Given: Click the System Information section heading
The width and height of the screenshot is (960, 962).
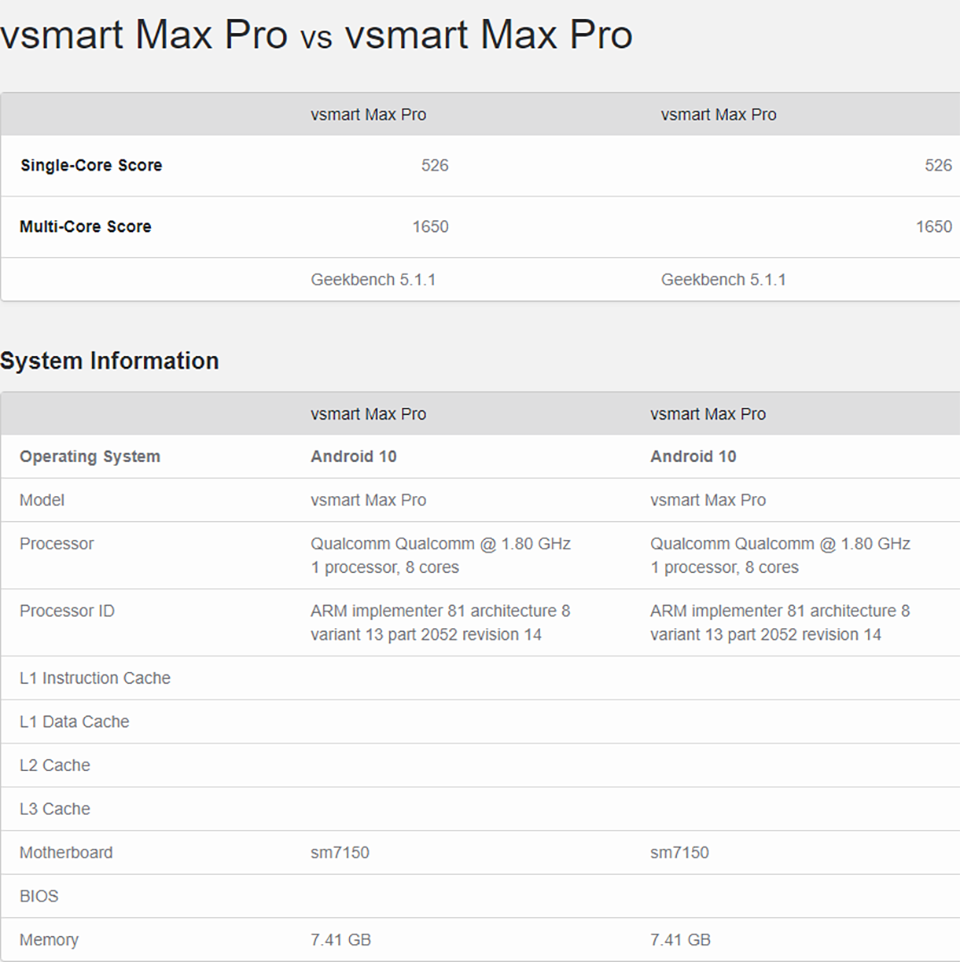Looking at the screenshot, I should [109, 361].
